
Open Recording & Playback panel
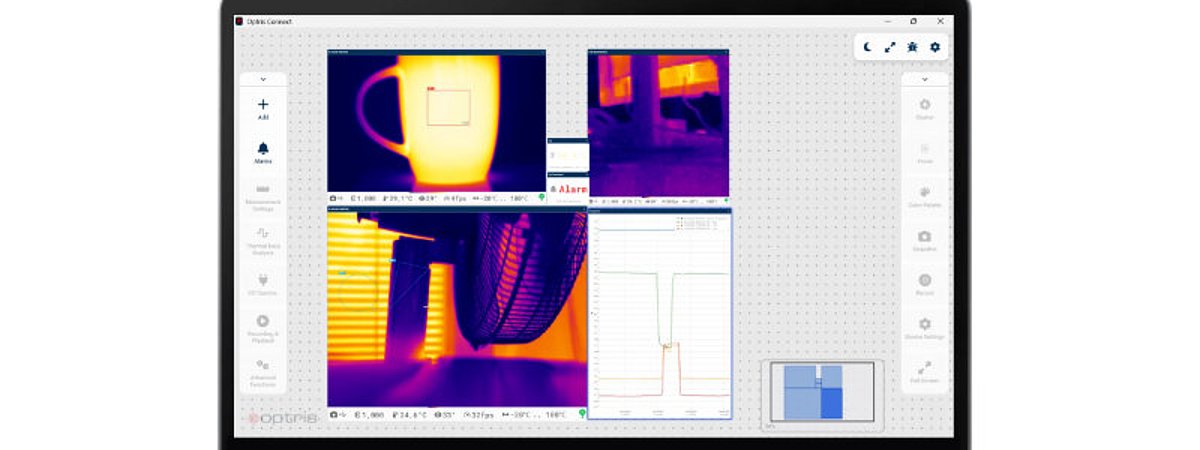(263, 327)
